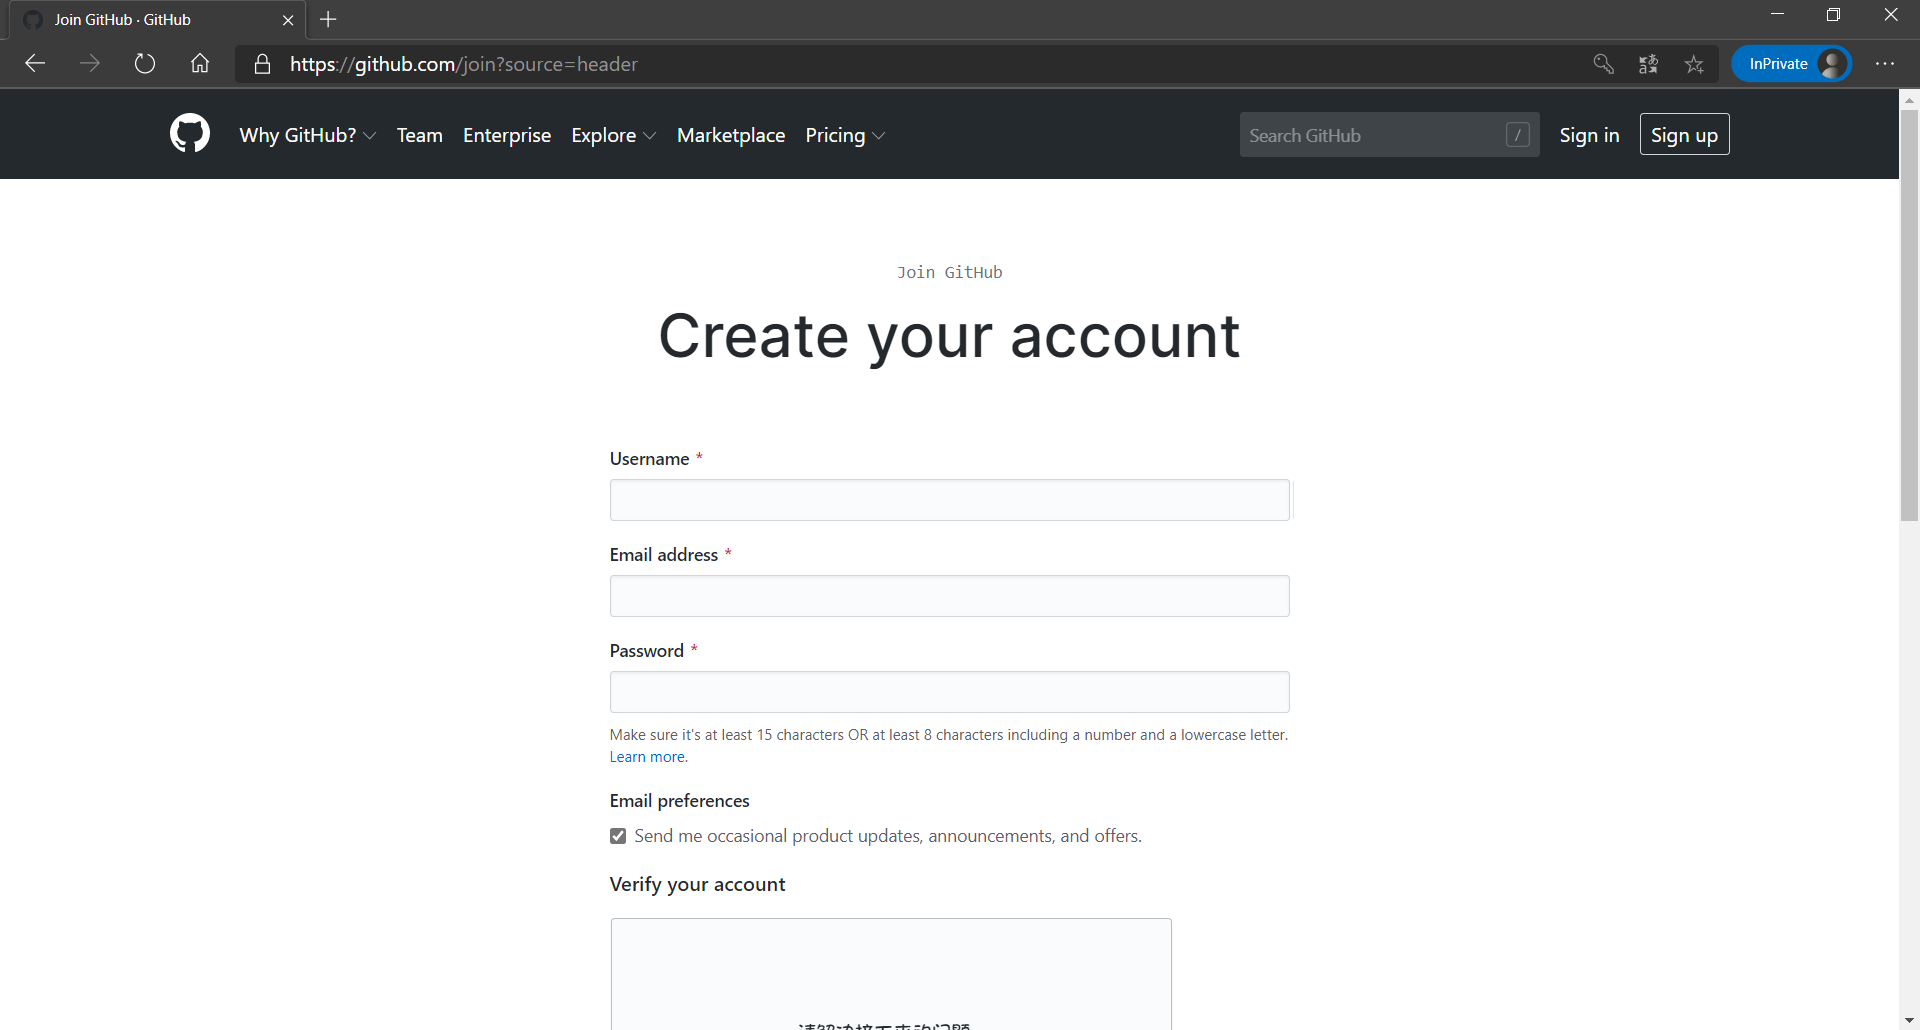
Task: Click the Sign up button
Action: 1684,135
